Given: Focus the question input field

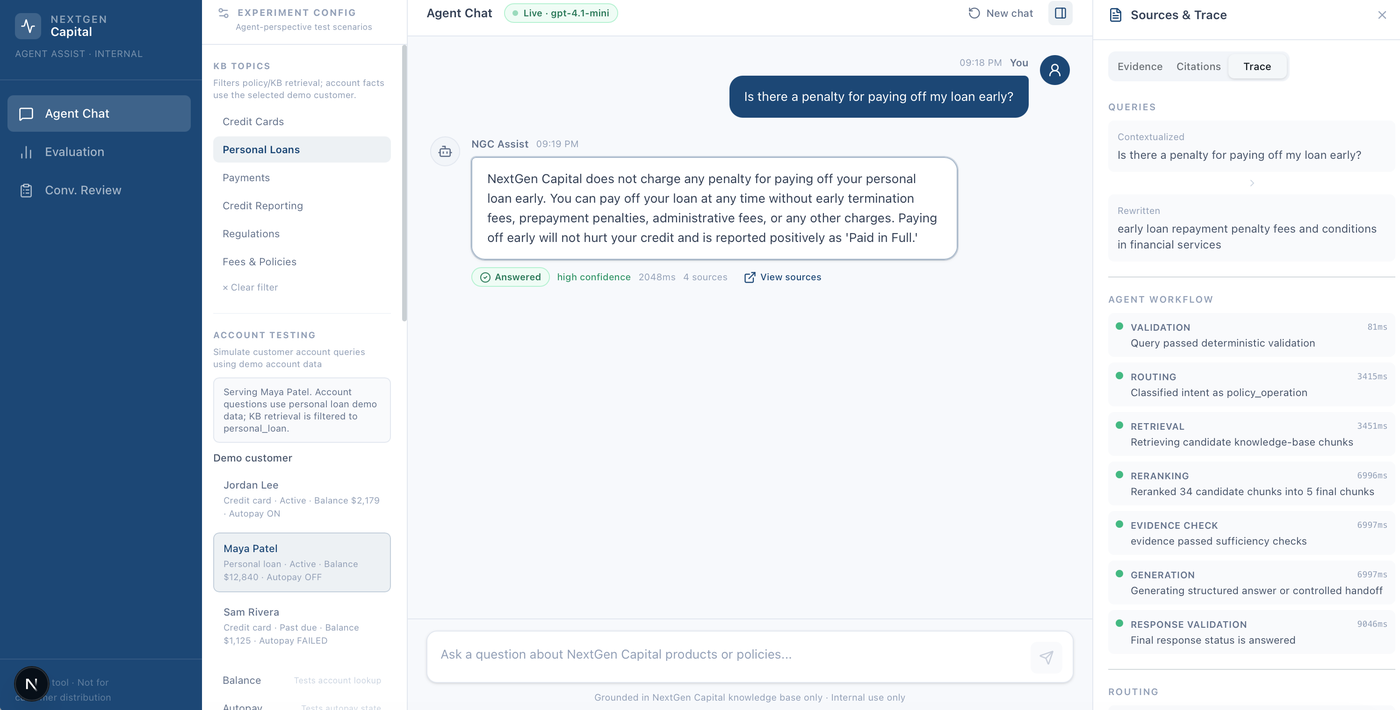Looking at the screenshot, I should pyautogui.click(x=730, y=655).
